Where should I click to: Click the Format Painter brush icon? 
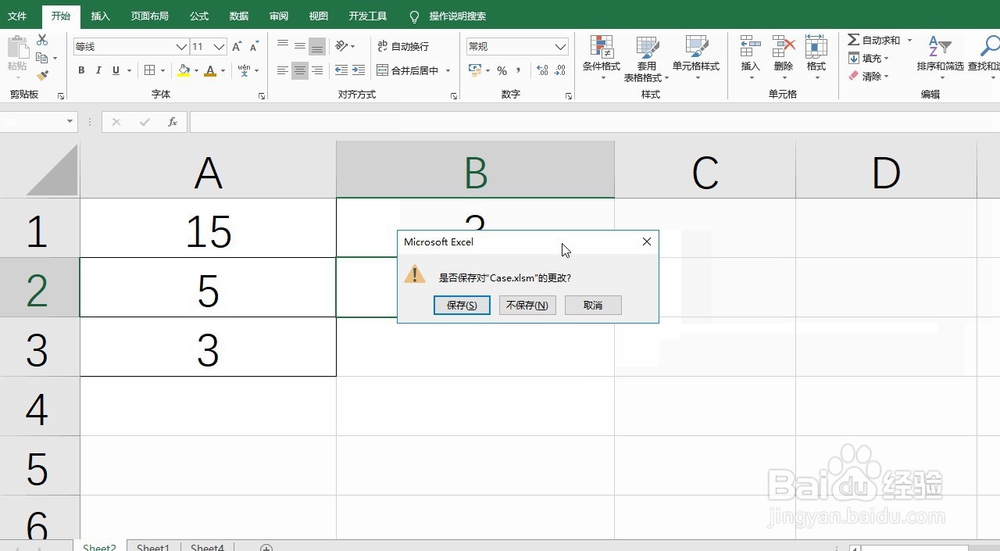pos(42,75)
